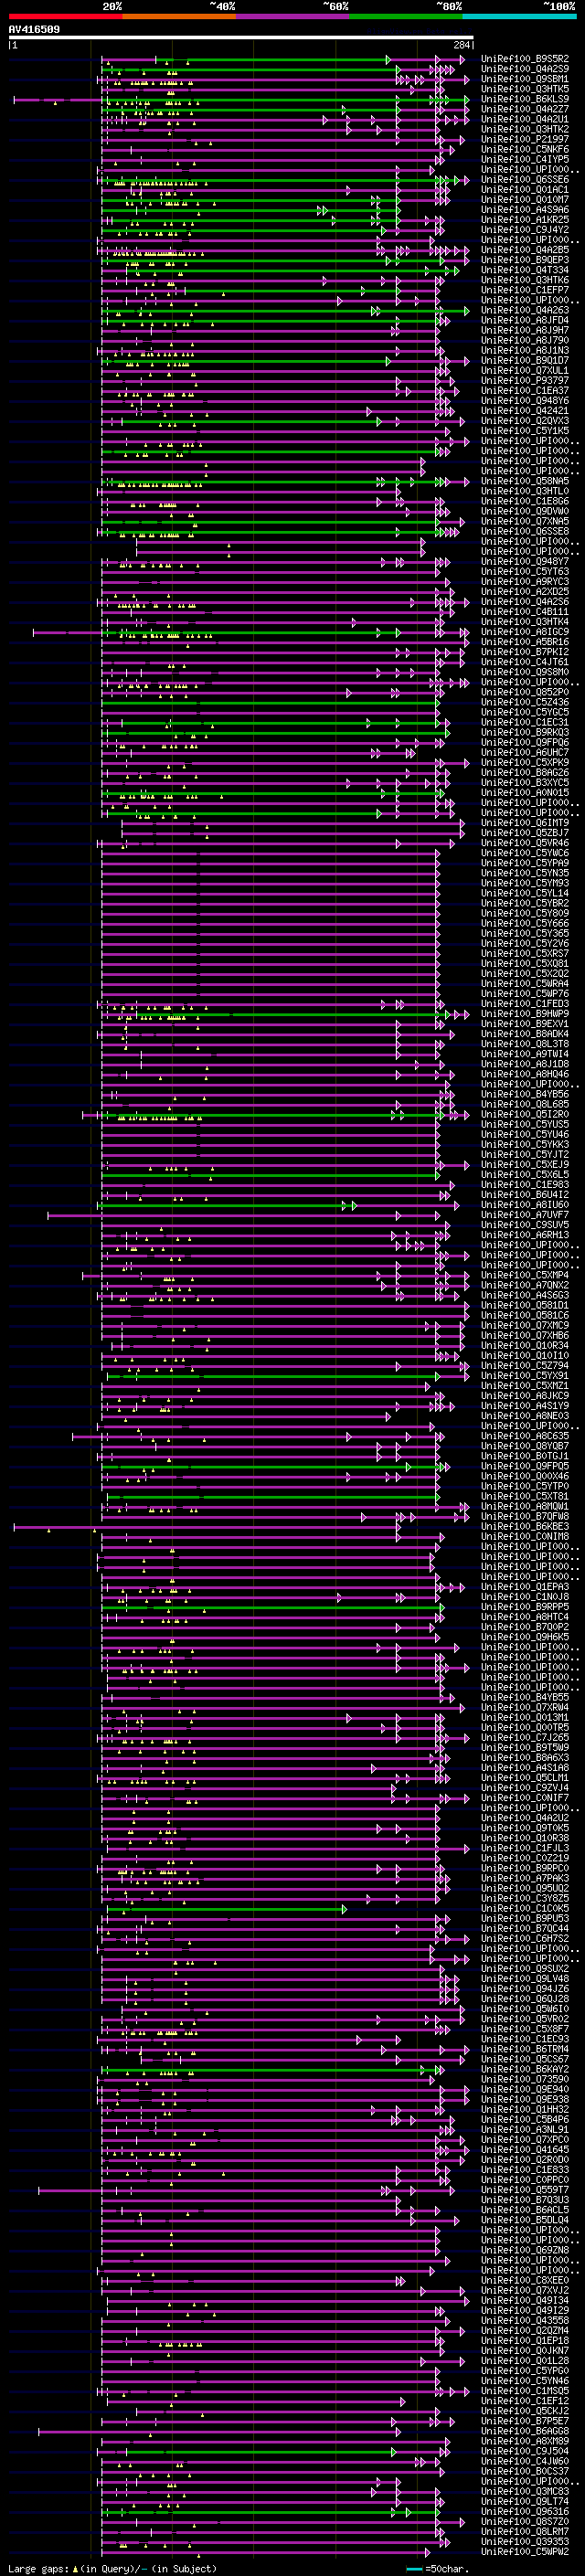The width and height of the screenshot is (585, 2576).
Task: Select the UniRef100_Q4T334 label
Action: click(x=524, y=270)
